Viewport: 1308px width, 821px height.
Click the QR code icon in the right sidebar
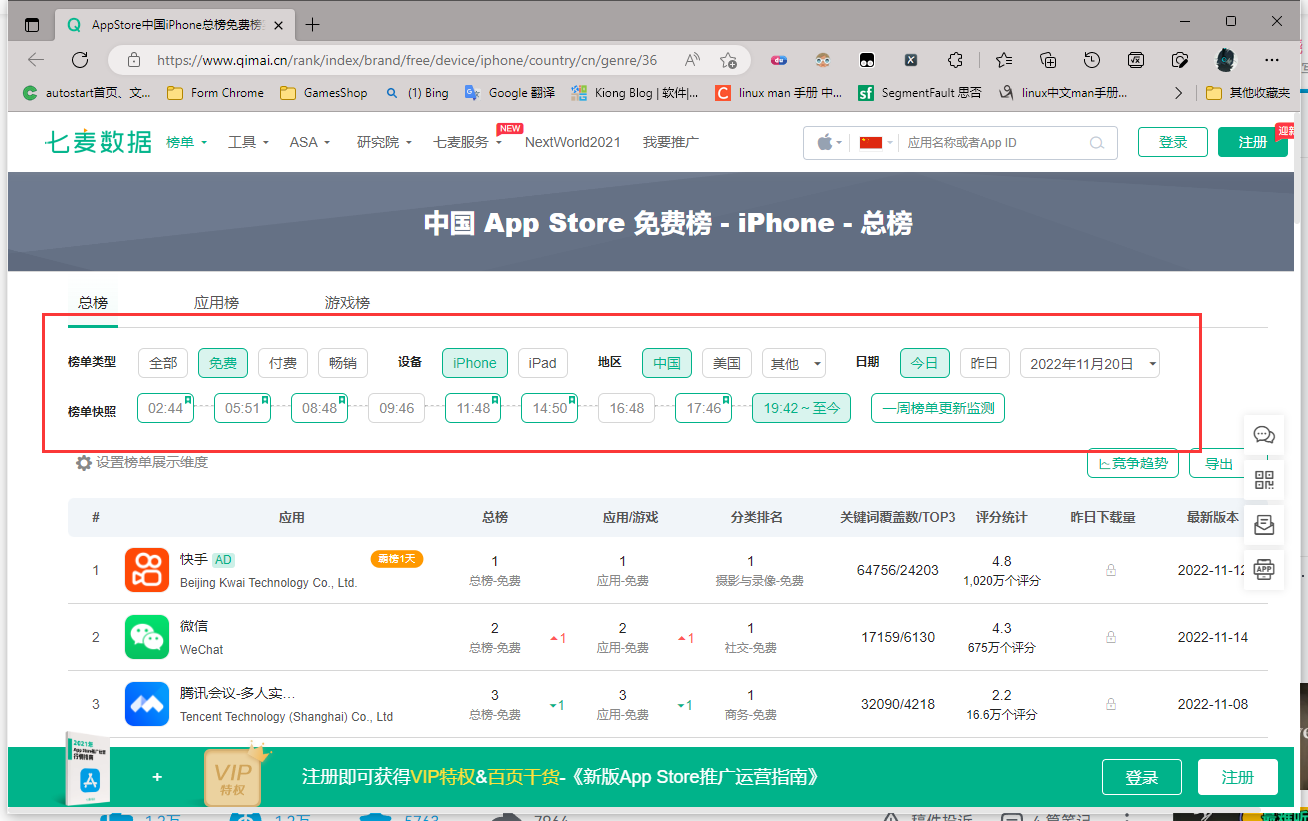coord(1264,479)
